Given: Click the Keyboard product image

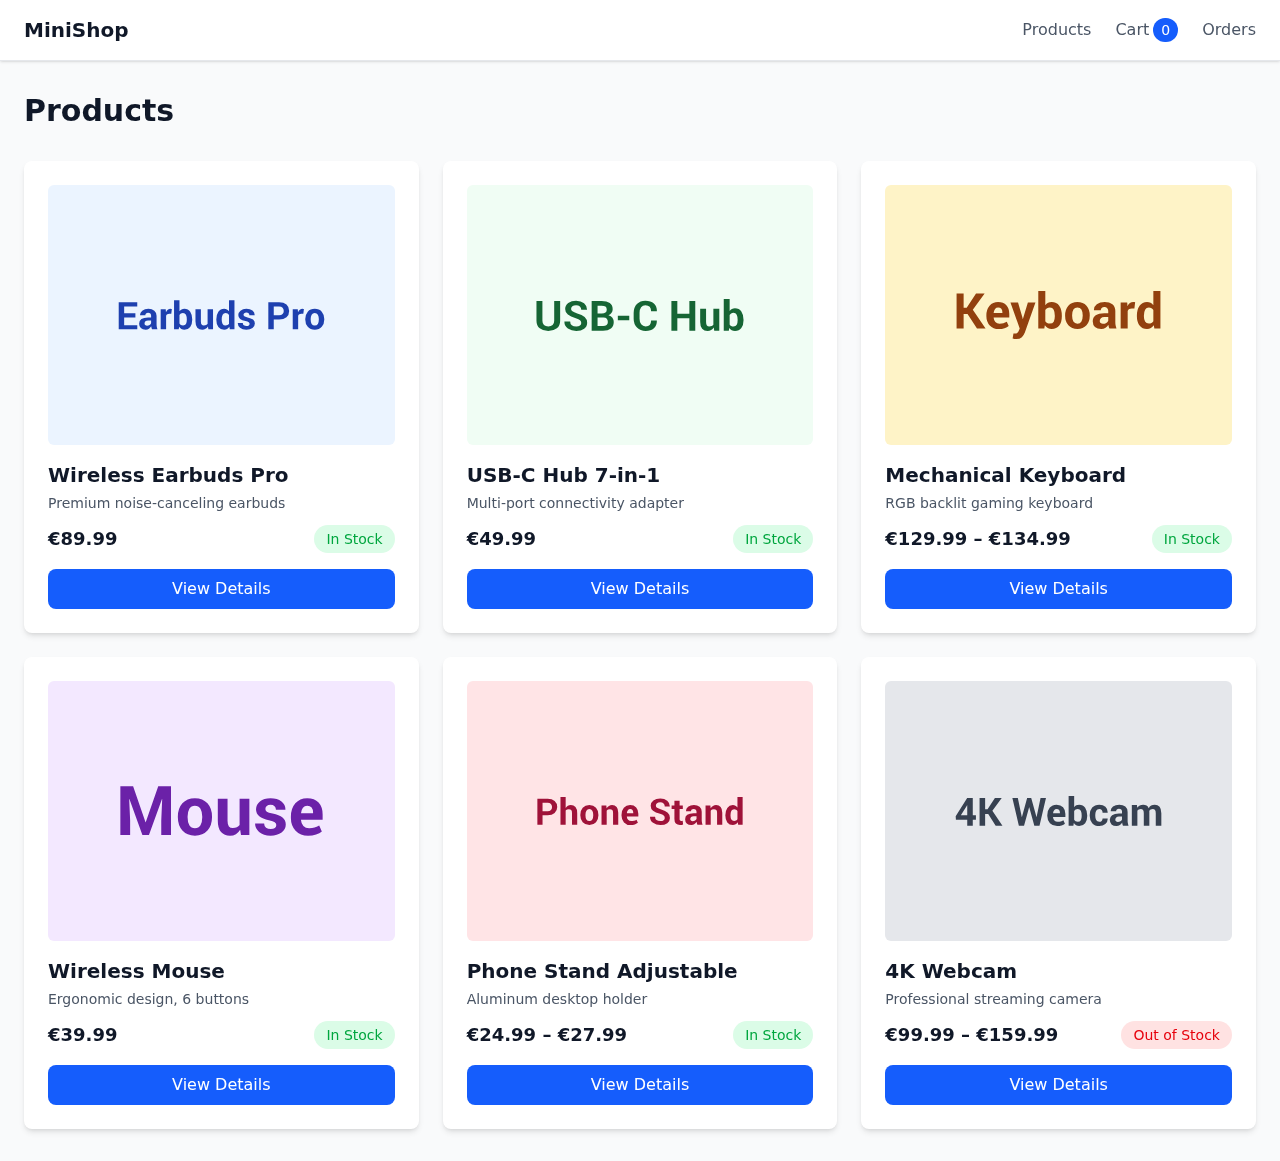Looking at the screenshot, I should [x=1058, y=315].
